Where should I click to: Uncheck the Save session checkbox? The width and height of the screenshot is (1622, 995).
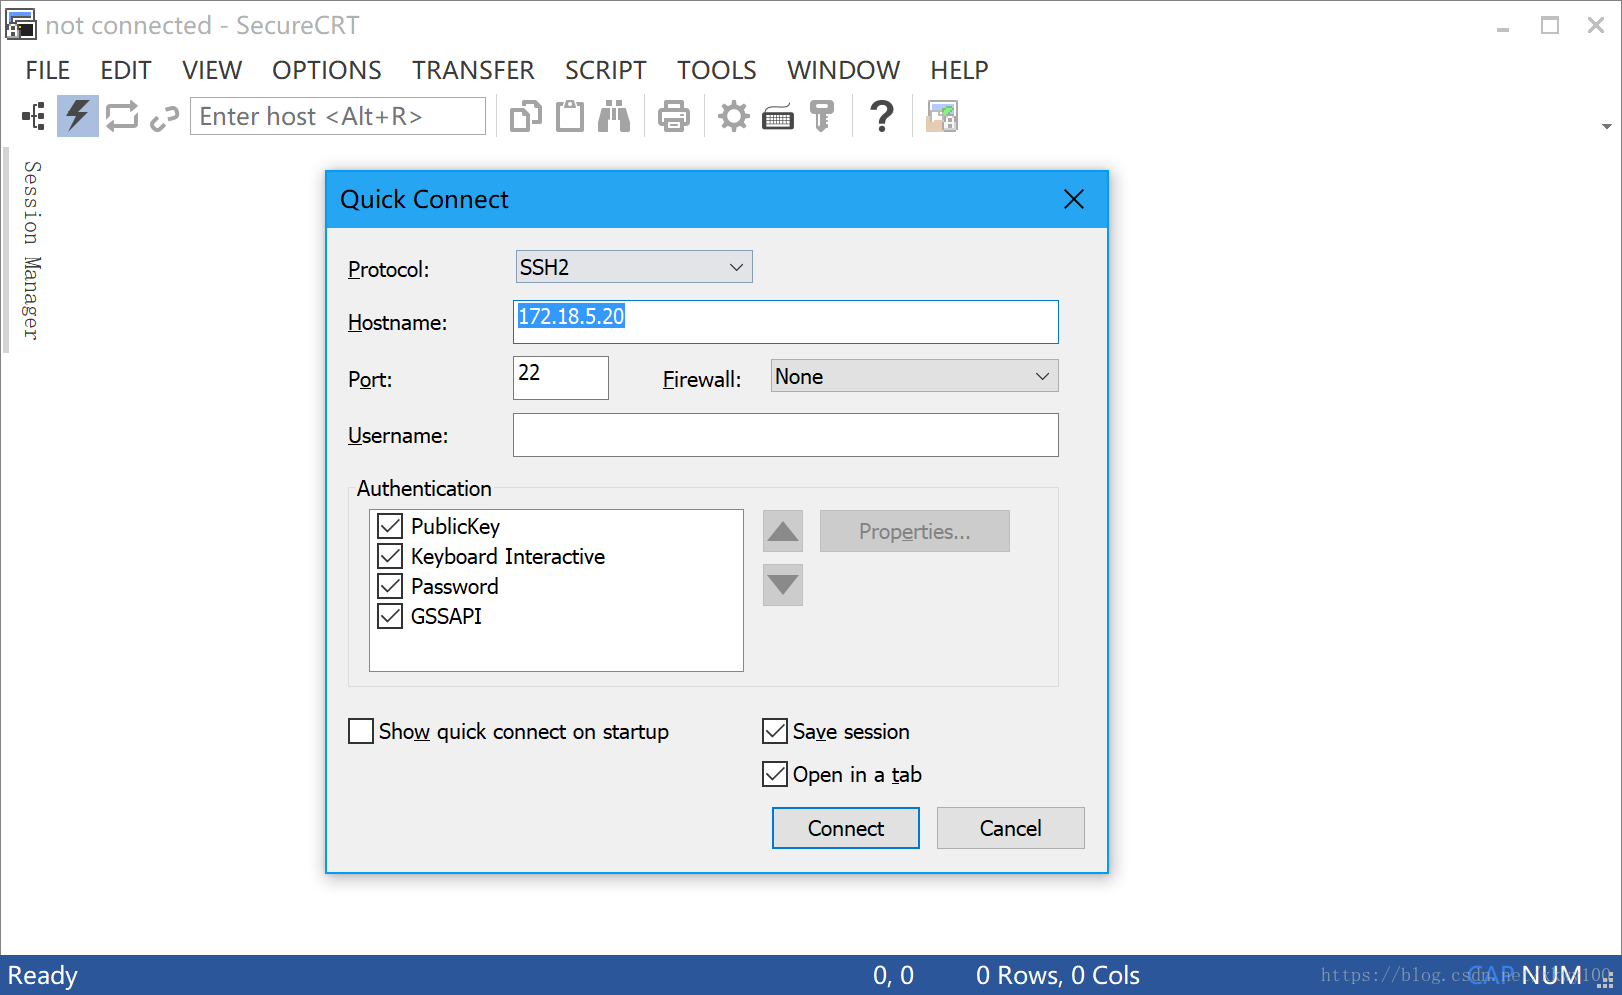(x=775, y=731)
